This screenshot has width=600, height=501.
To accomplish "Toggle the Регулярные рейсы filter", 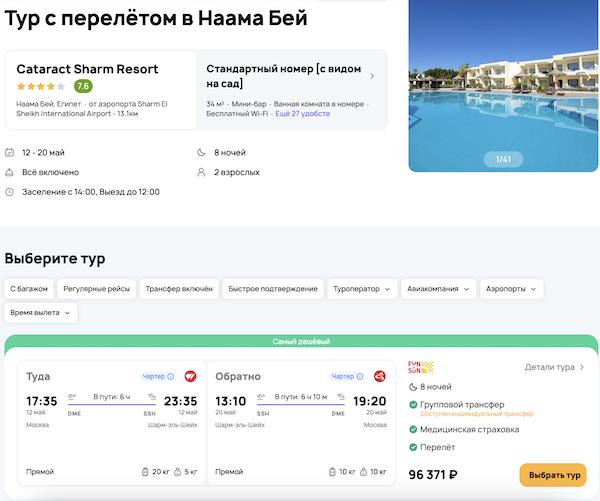I will click(x=96, y=289).
